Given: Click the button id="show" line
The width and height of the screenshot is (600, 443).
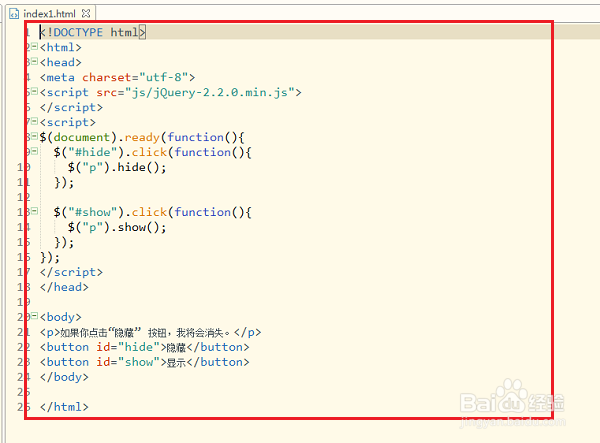Looking at the screenshot, I should tap(145, 362).
